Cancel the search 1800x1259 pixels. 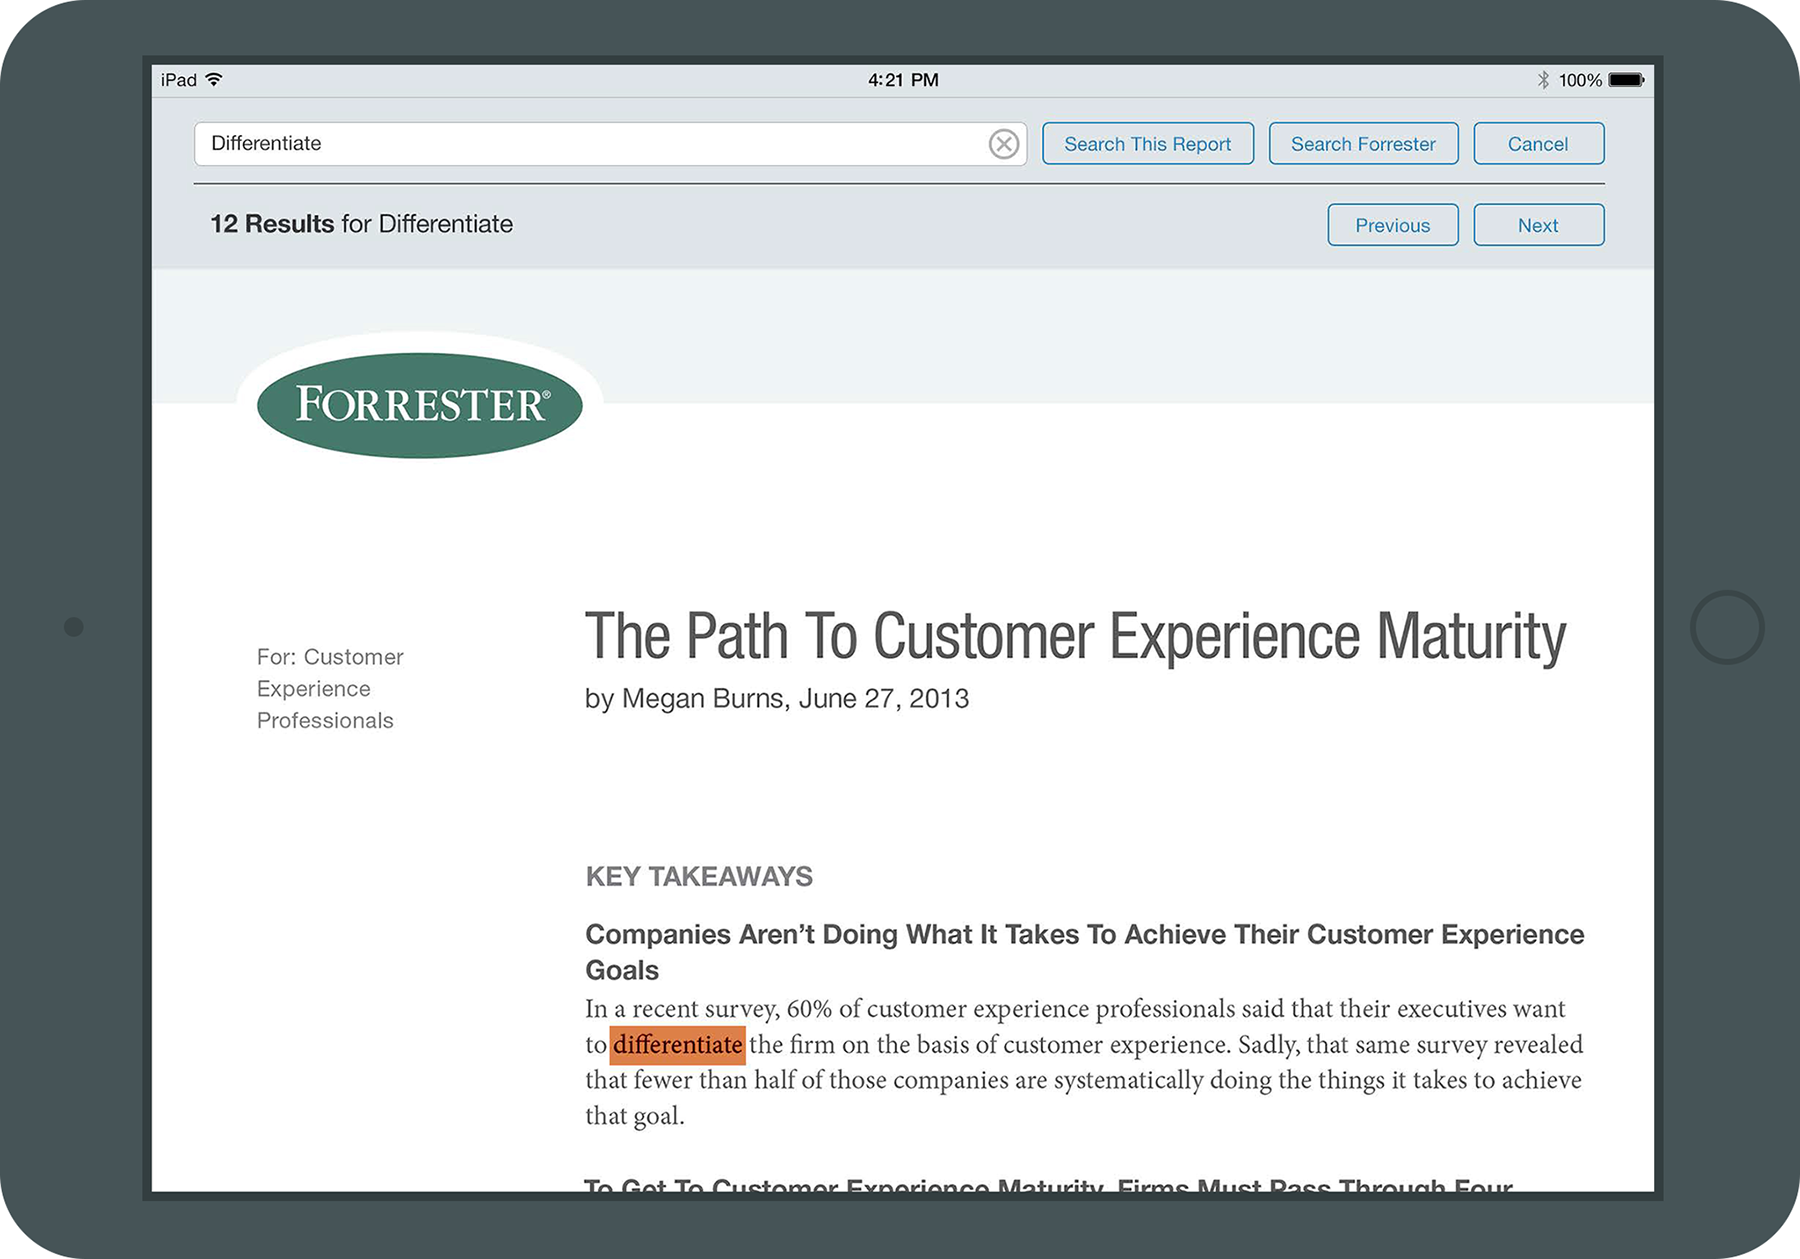[x=1538, y=144]
